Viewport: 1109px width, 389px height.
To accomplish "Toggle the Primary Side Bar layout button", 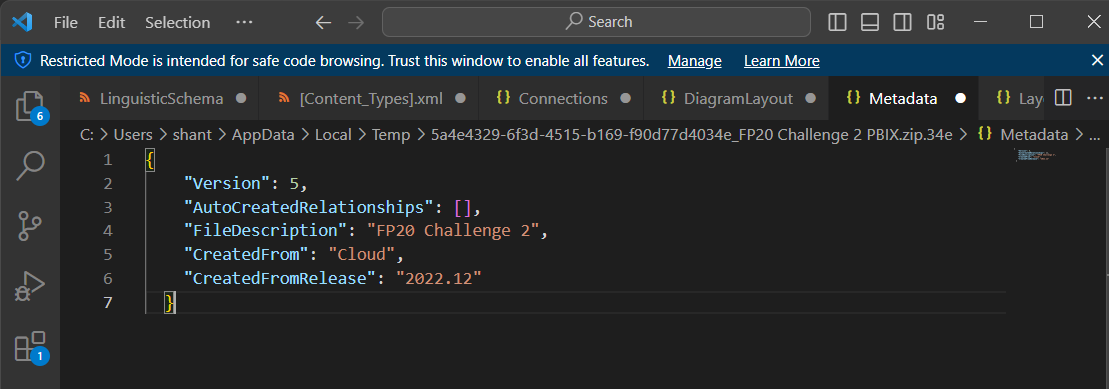I will click(837, 23).
